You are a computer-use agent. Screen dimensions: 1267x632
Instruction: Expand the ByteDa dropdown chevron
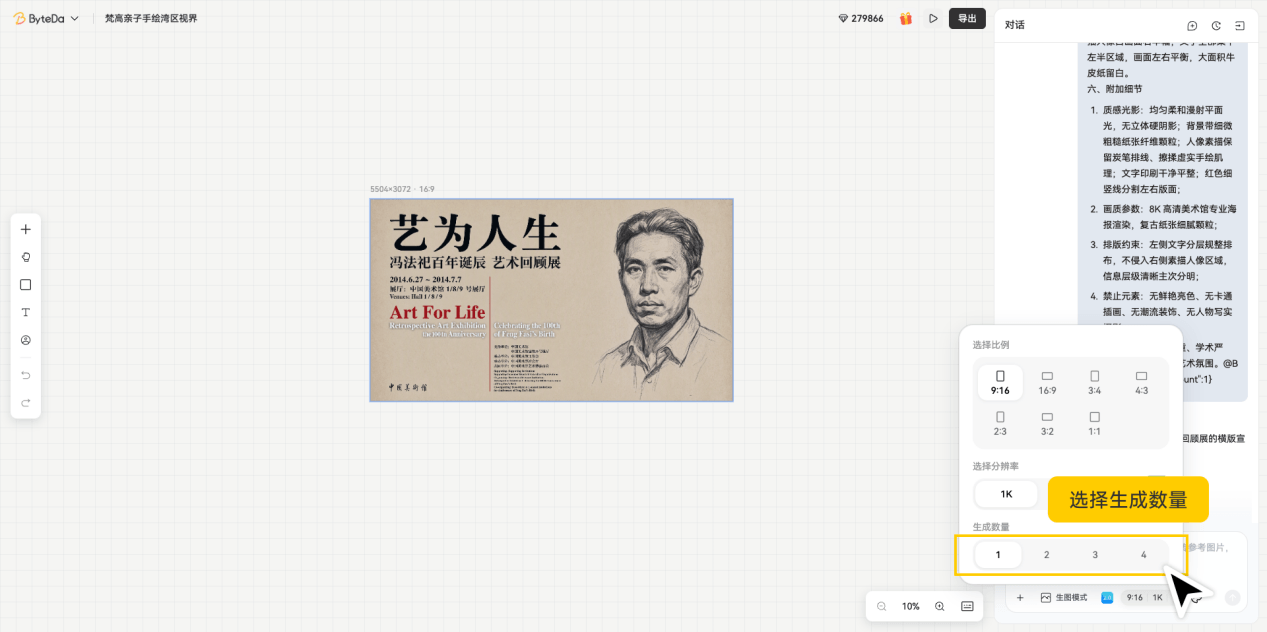75,18
